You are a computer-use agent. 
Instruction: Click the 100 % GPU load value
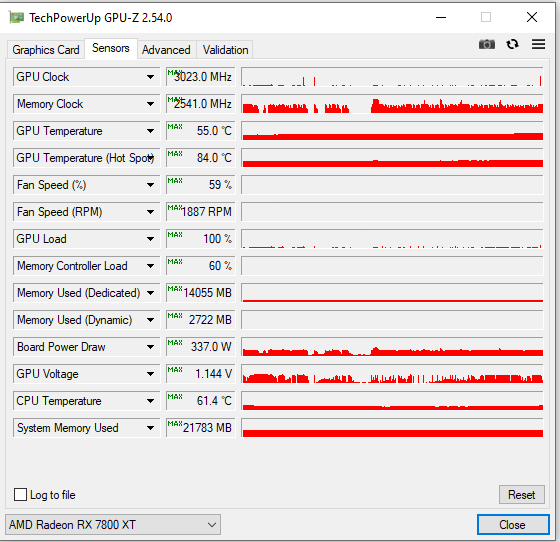(200, 239)
